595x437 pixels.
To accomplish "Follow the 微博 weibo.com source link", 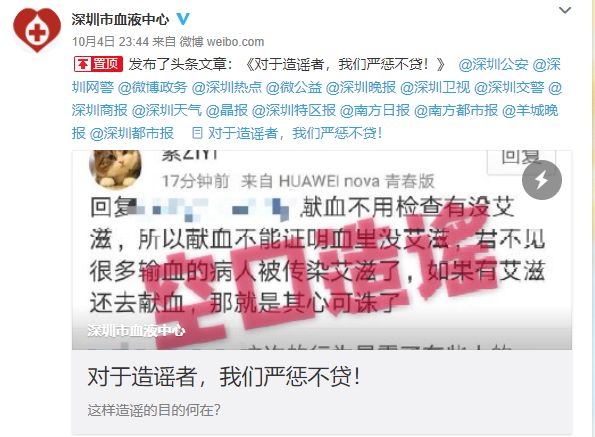I will (222, 41).
